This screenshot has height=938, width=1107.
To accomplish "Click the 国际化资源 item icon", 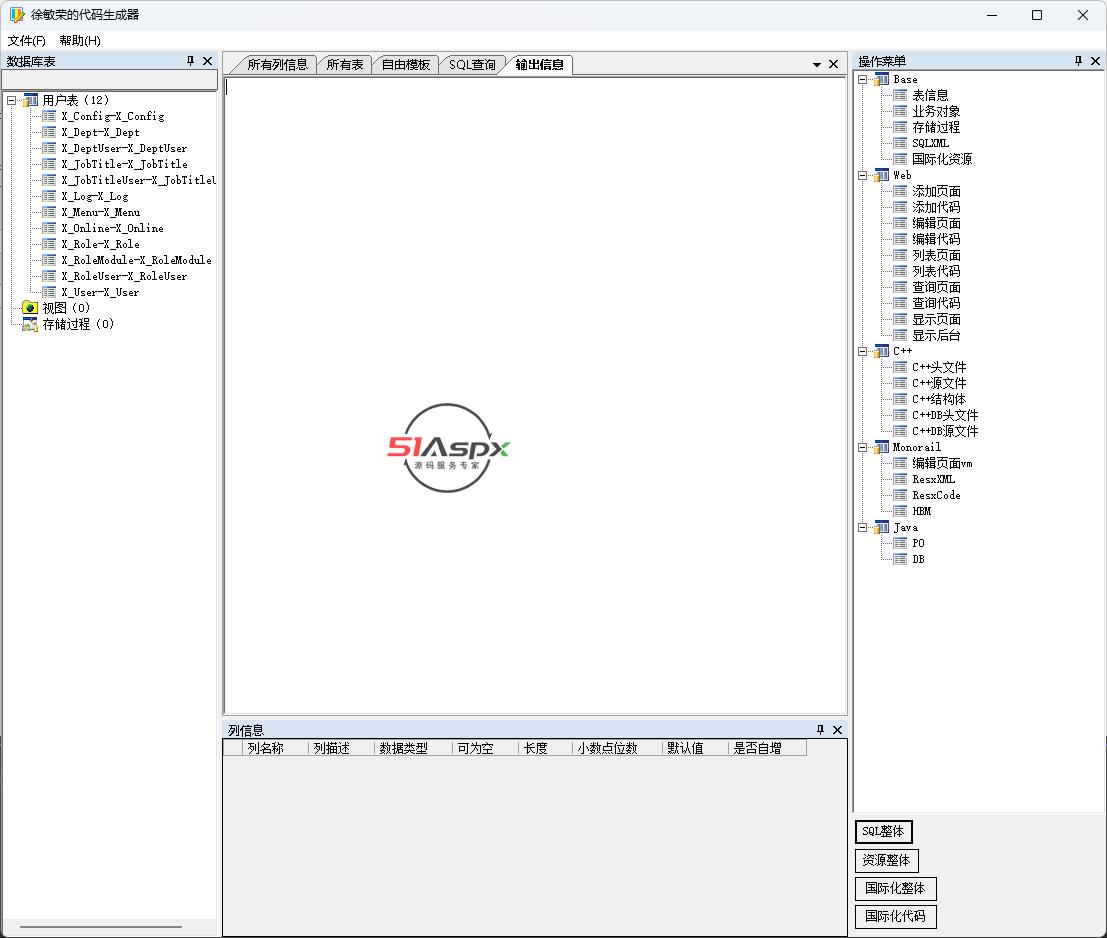I will [900, 160].
